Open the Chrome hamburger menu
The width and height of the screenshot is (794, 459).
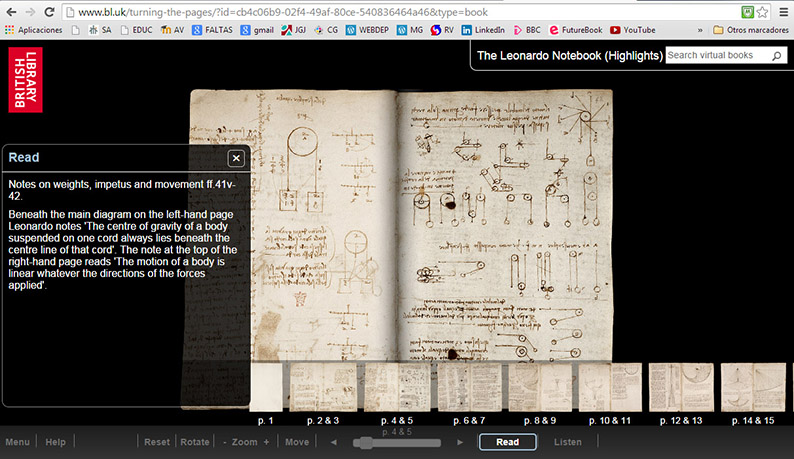(x=784, y=12)
